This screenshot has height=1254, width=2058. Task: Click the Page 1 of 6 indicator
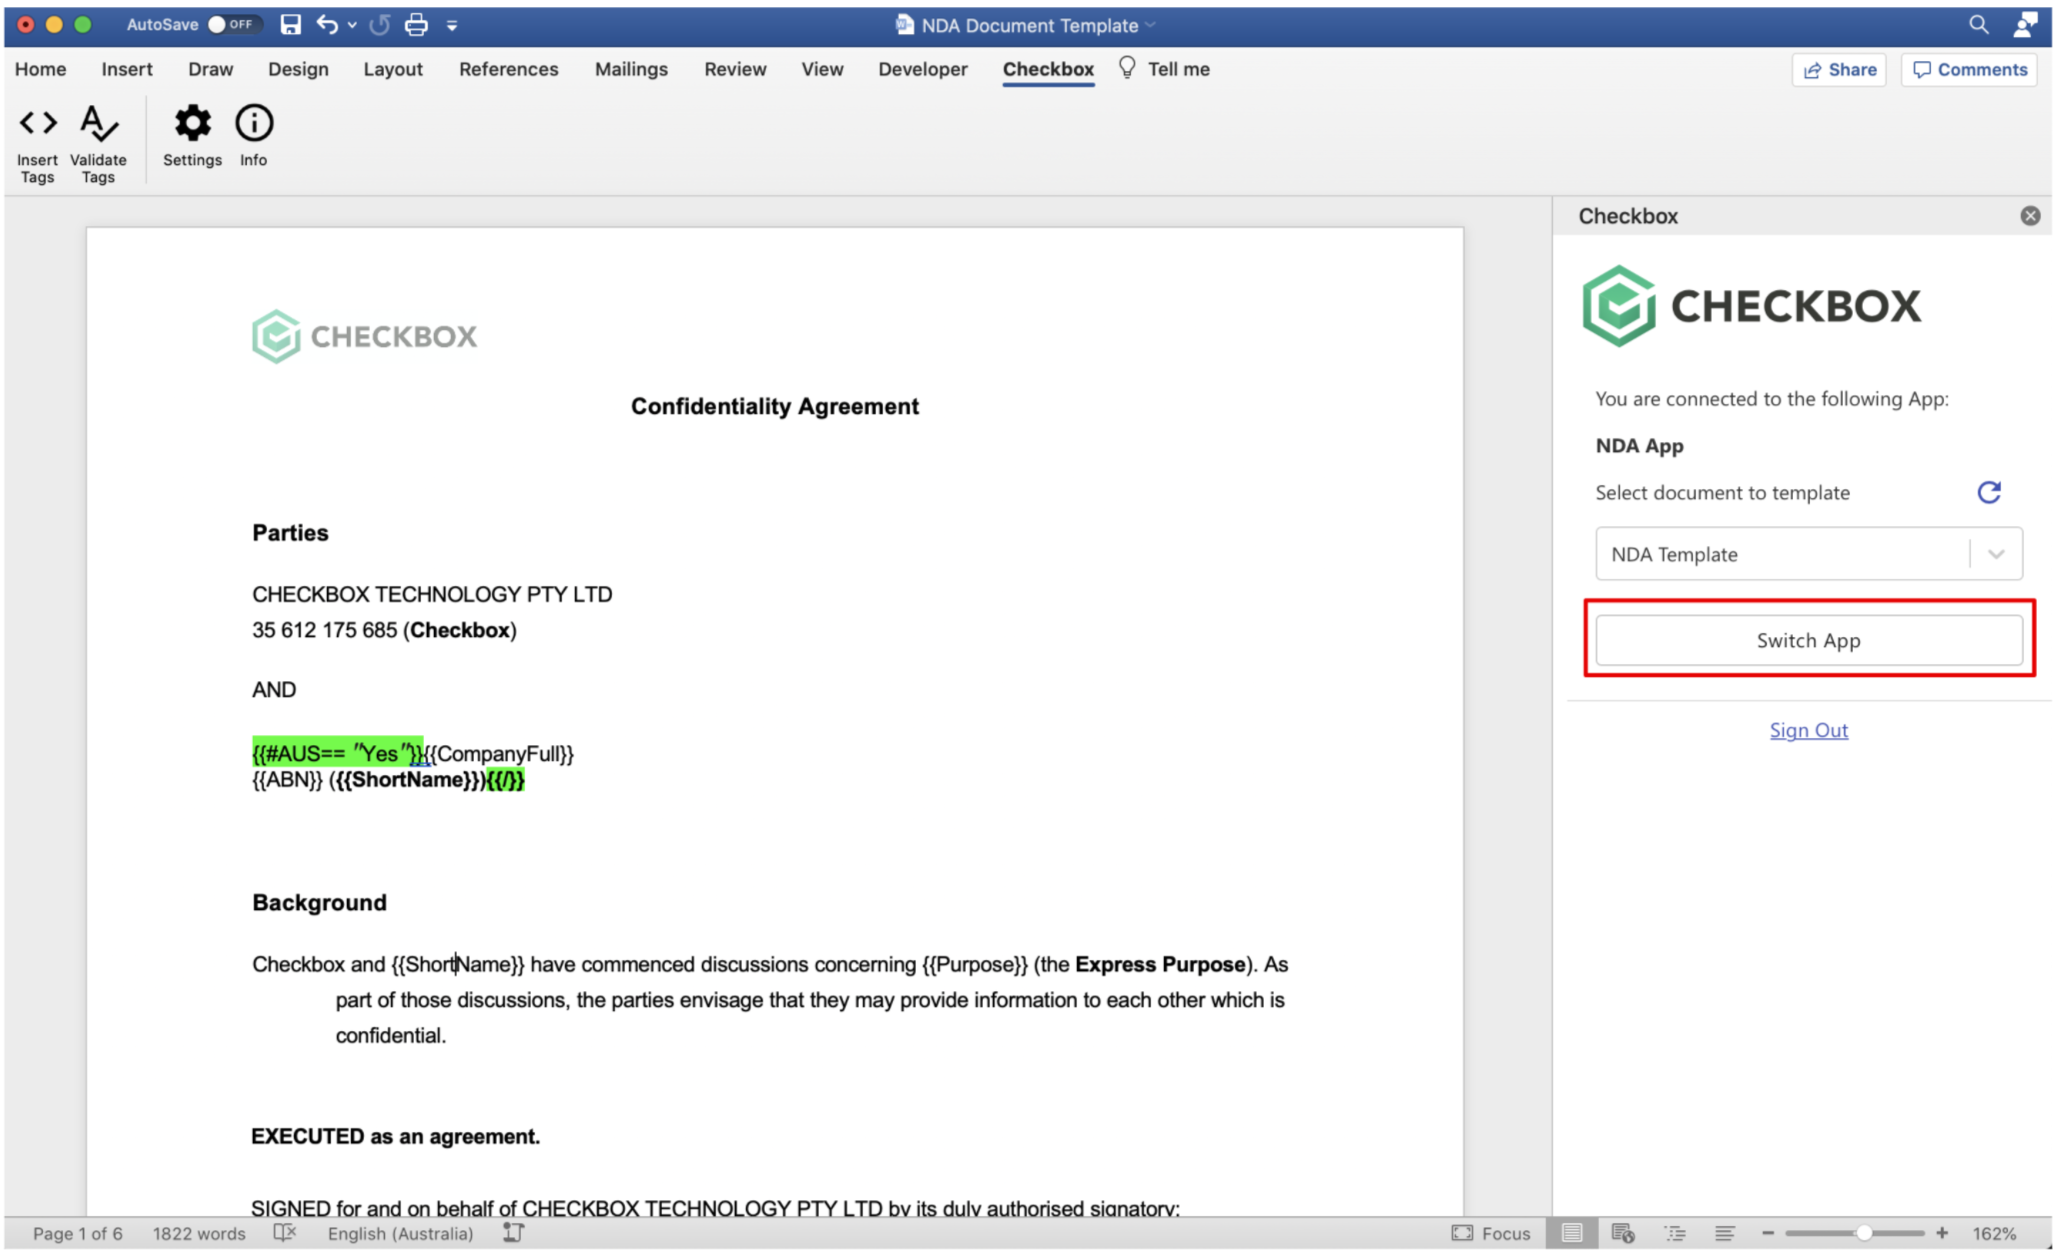[78, 1233]
